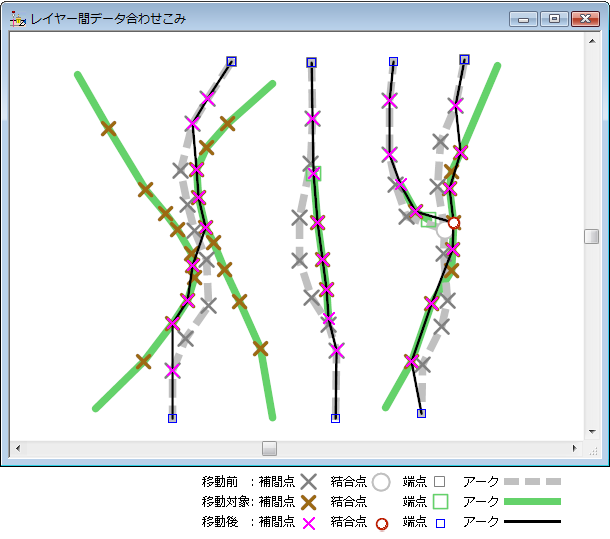Image resolution: width=610 pixels, height=539 pixels.
Task: Click the legend green arc sample
Action: pos(532,502)
